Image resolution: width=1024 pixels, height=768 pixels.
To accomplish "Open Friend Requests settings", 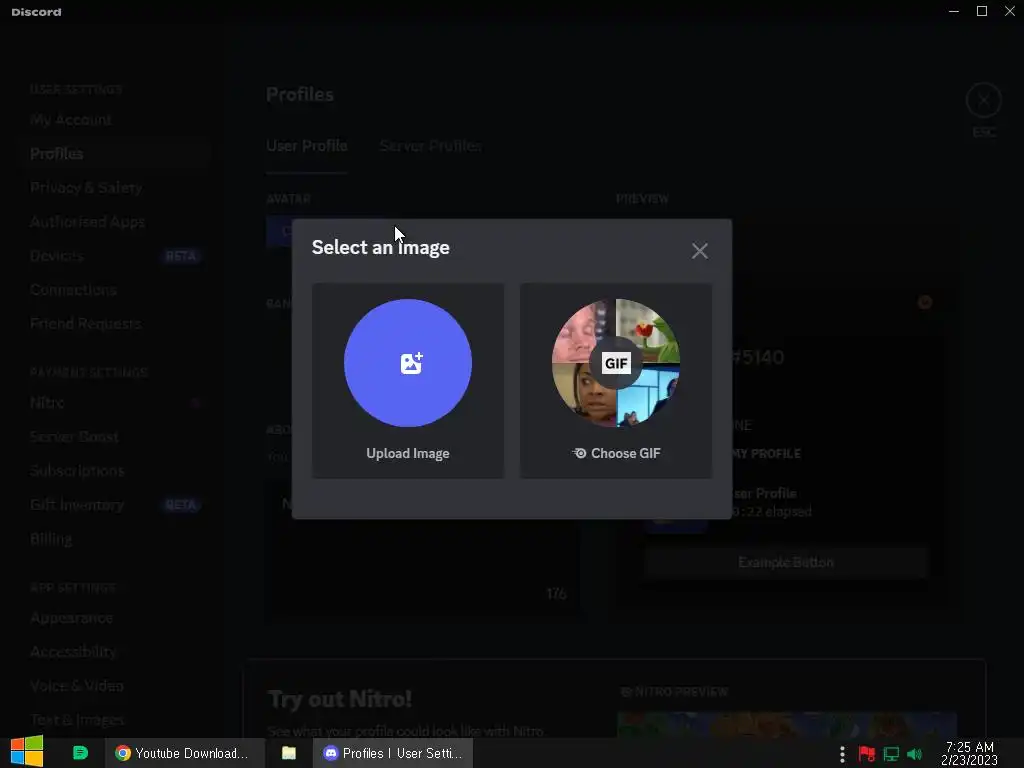I will click(x=86, y=323).
